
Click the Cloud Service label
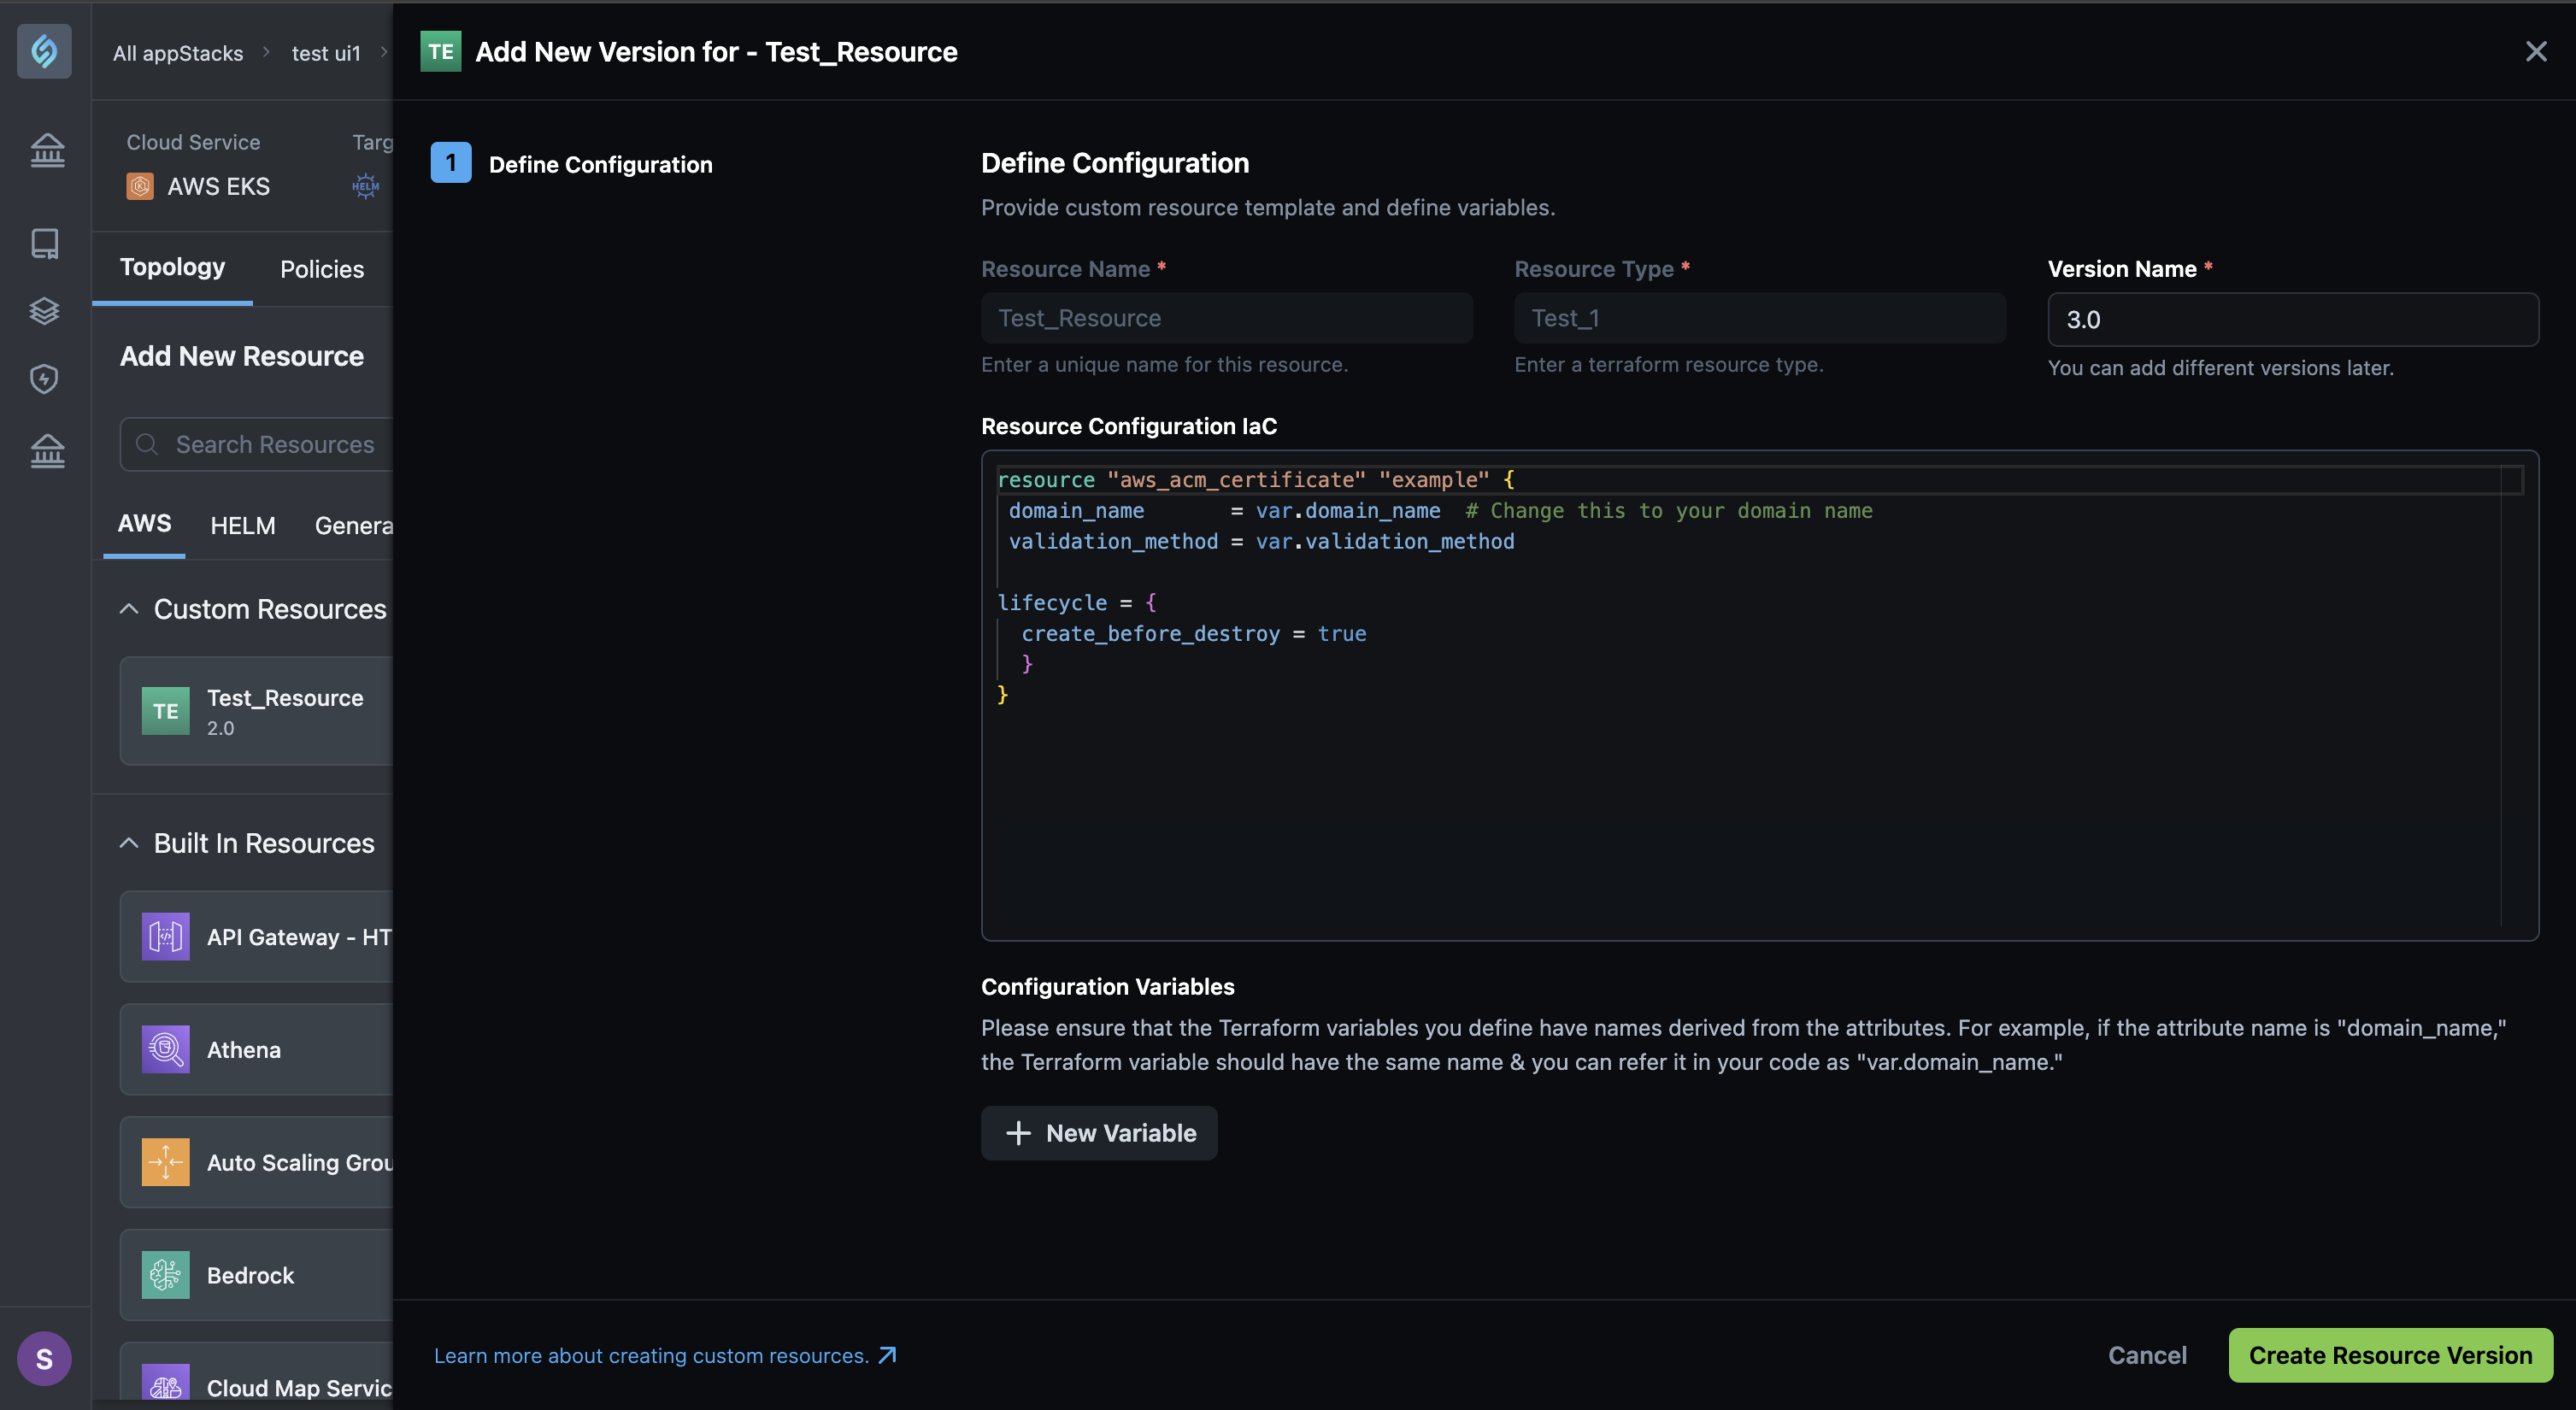(x=193, y=142)
